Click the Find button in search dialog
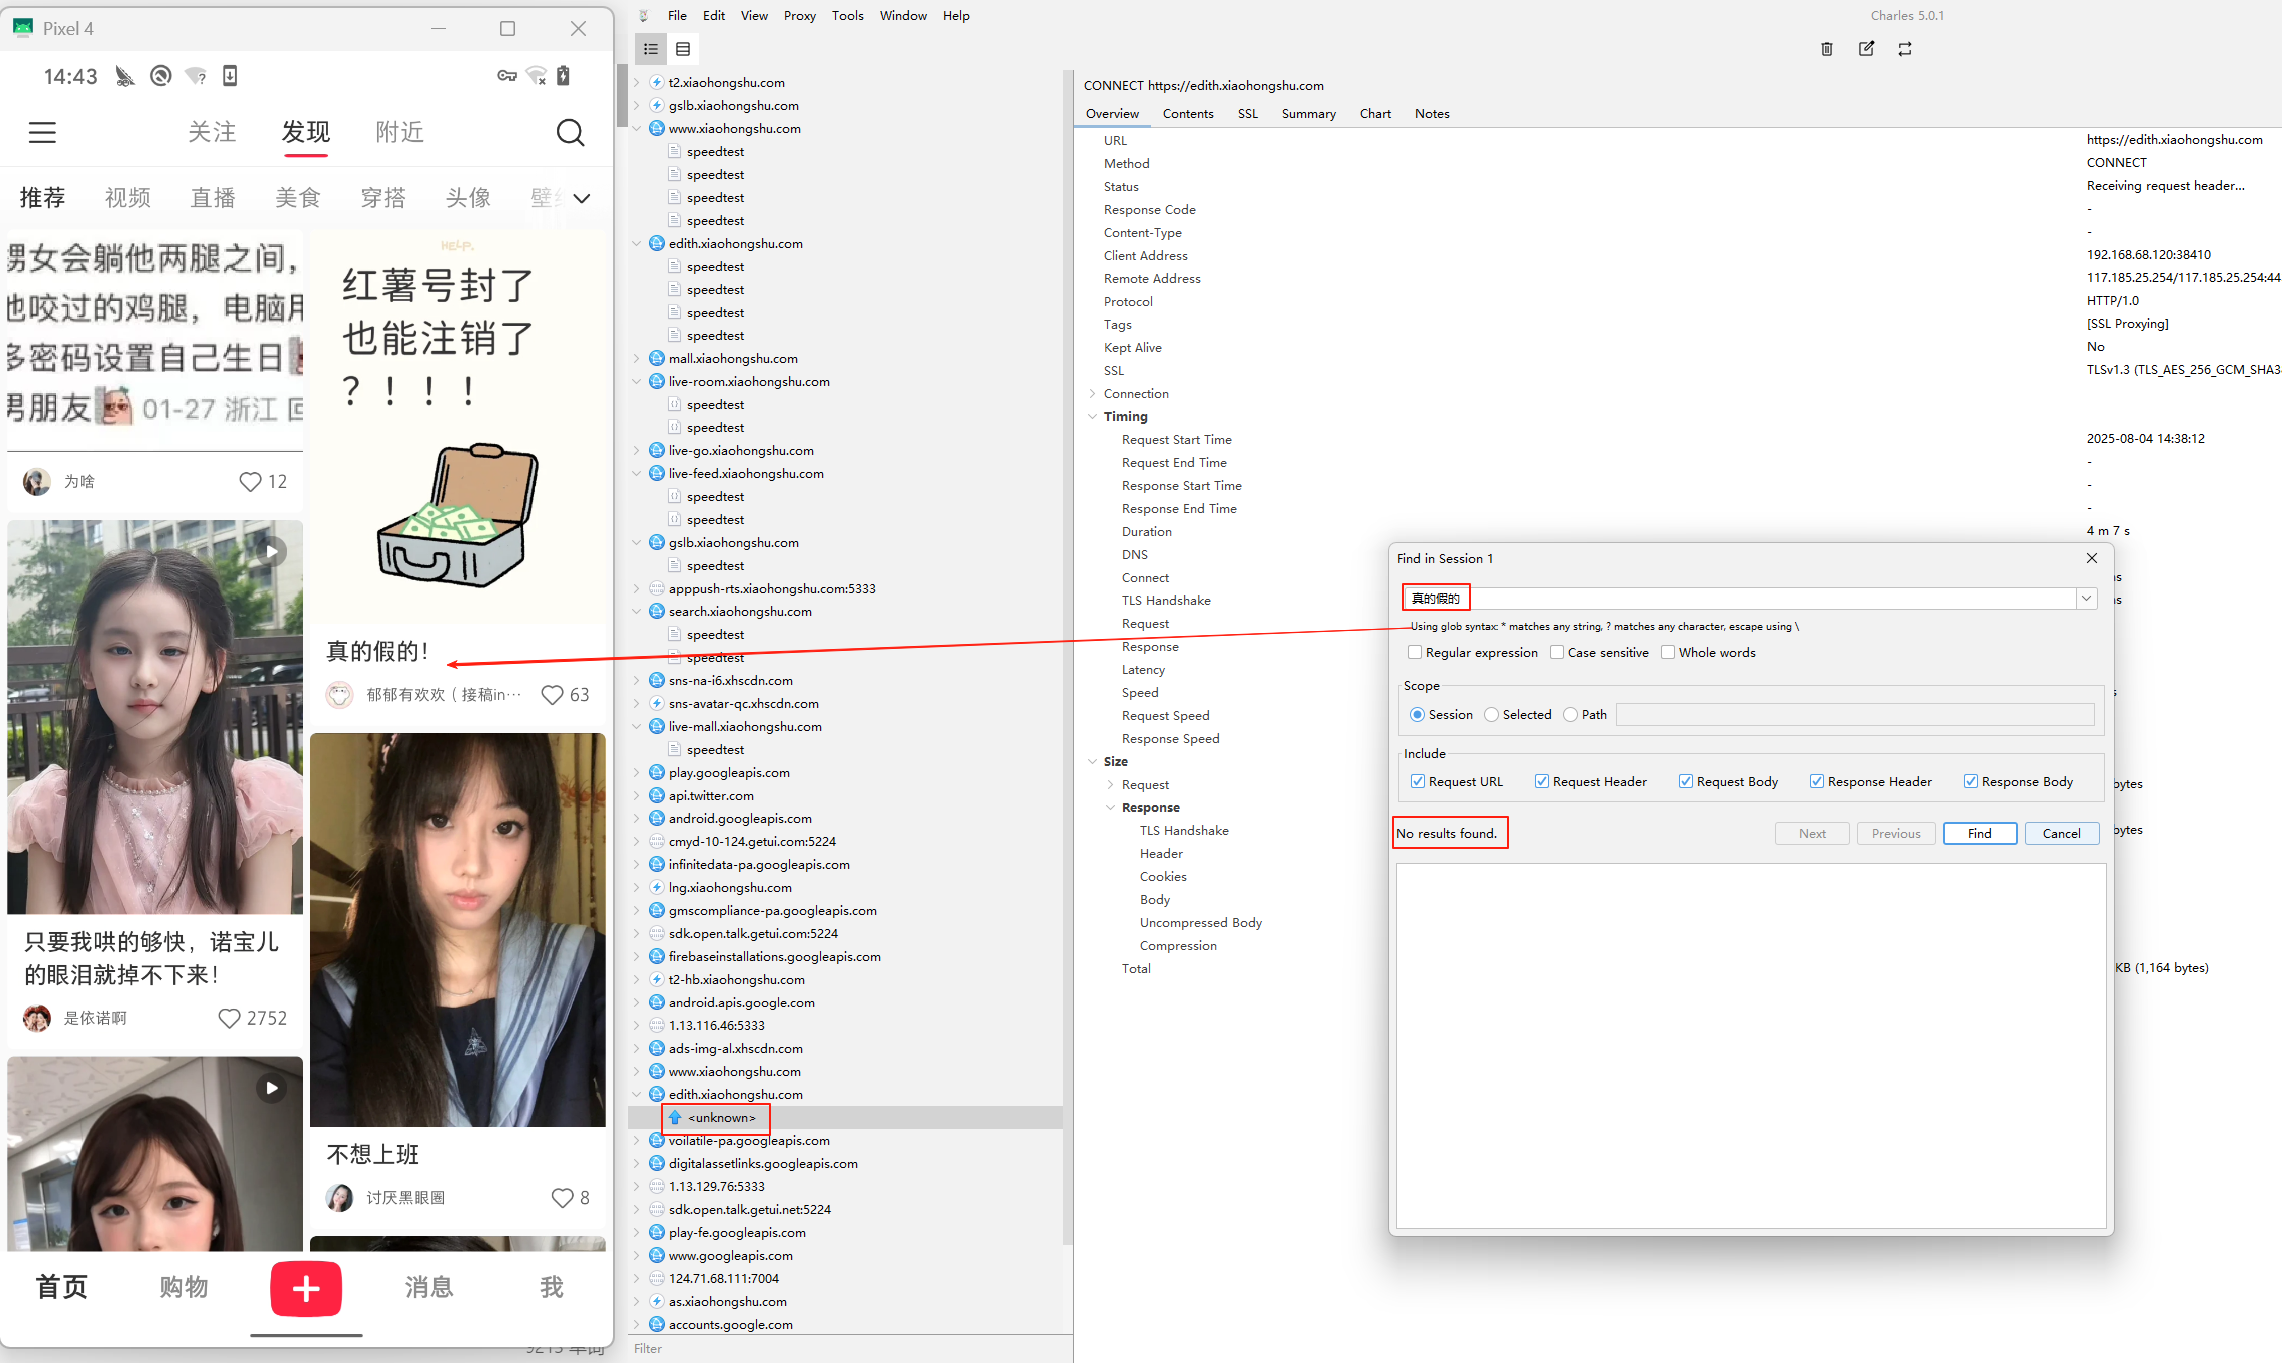 tap(1979, 833)
